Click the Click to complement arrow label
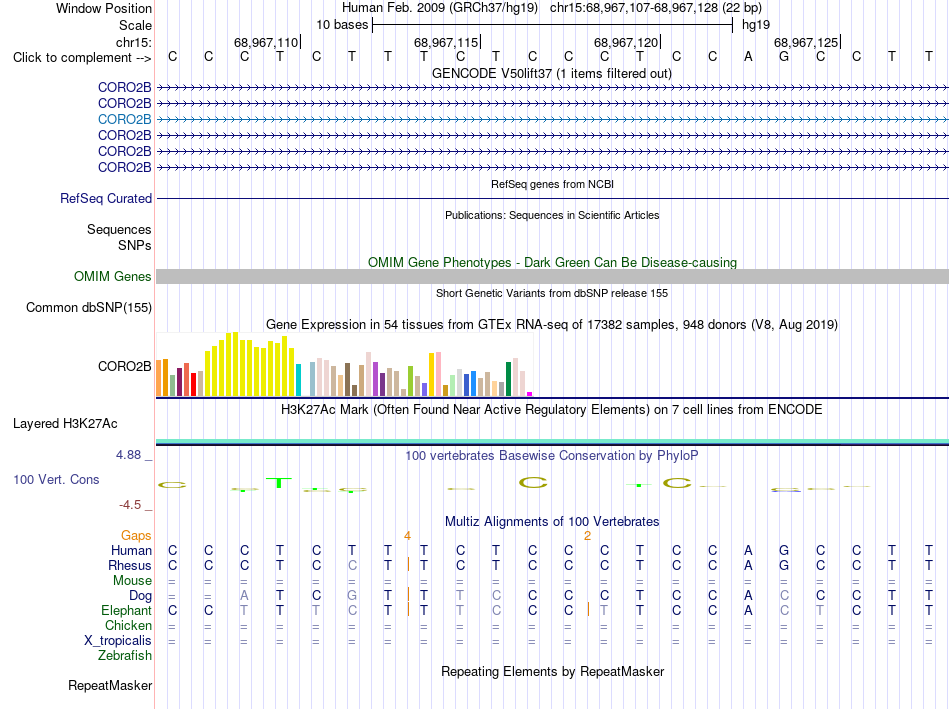This screenshot has width=950, height=709. click(x=82, y=58)
